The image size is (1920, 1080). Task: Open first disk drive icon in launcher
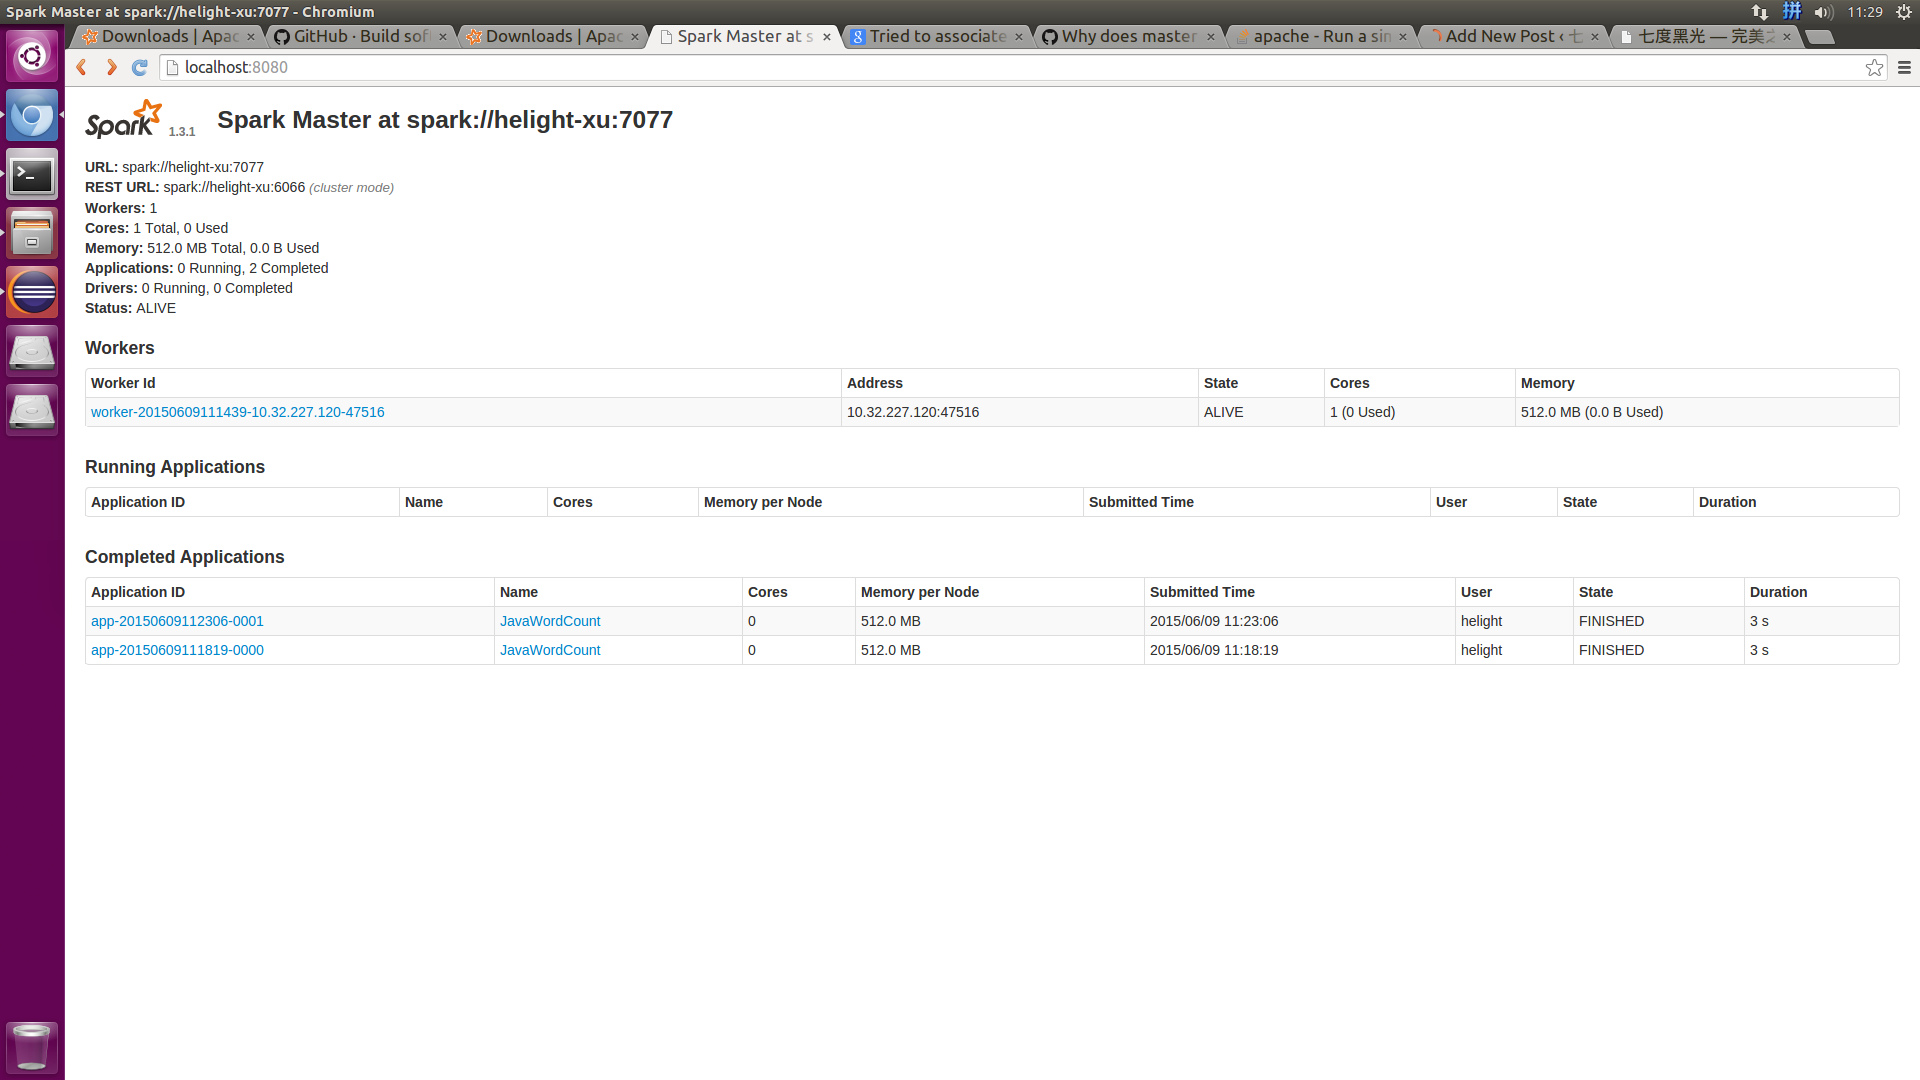32,352
